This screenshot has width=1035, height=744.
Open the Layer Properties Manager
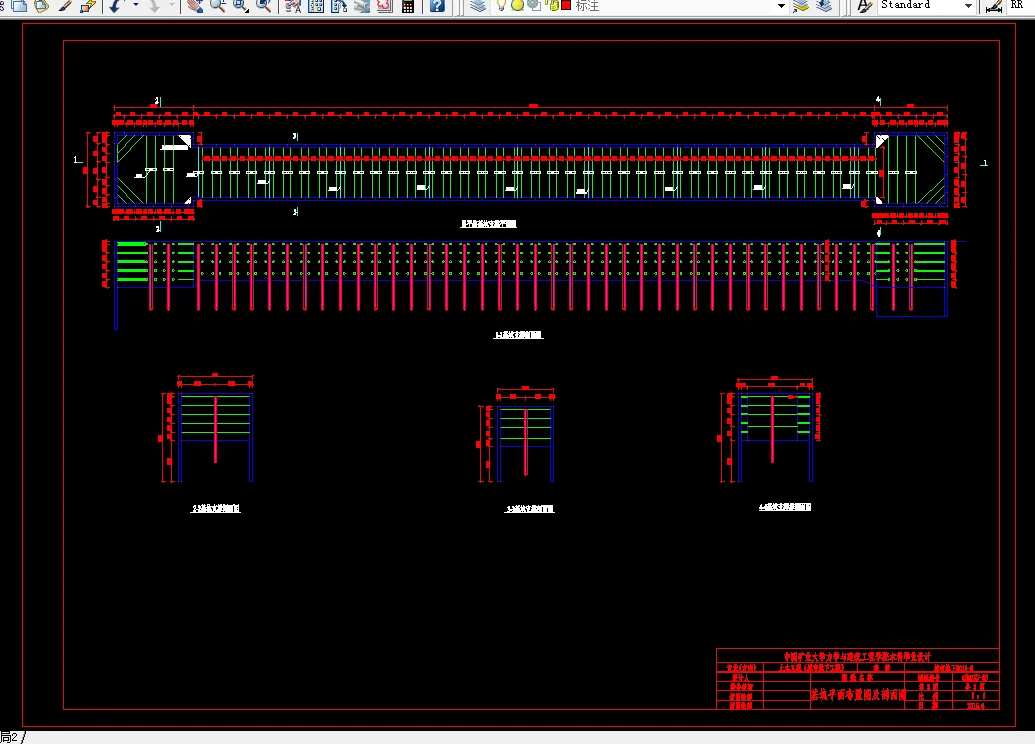tap(478, 6)
